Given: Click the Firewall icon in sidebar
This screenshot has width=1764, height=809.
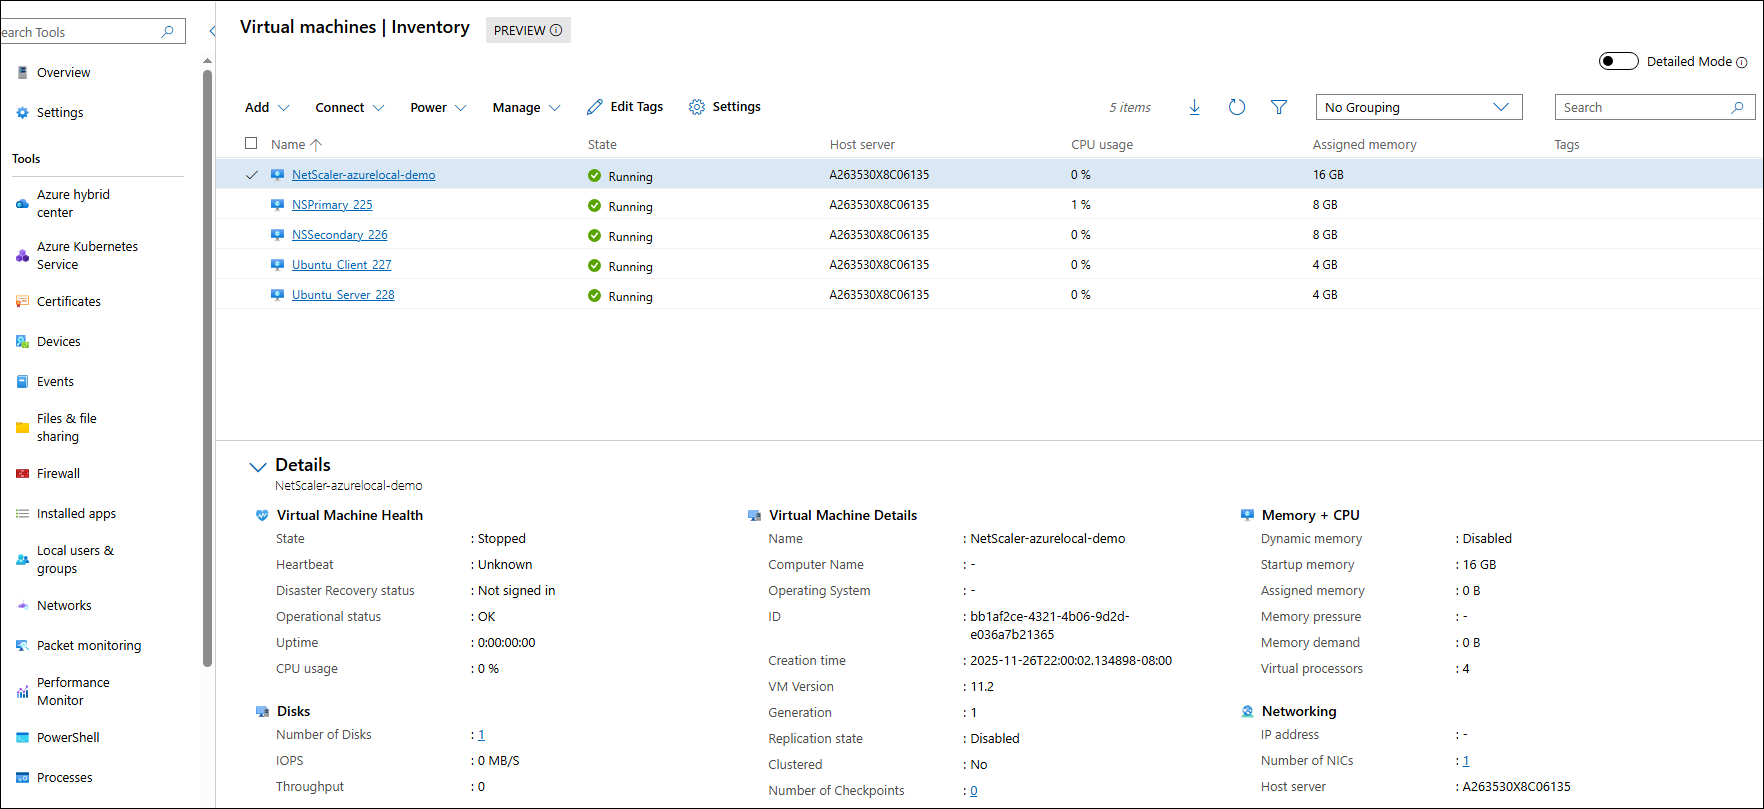Looking at the screenshot, I should [22, 473].
